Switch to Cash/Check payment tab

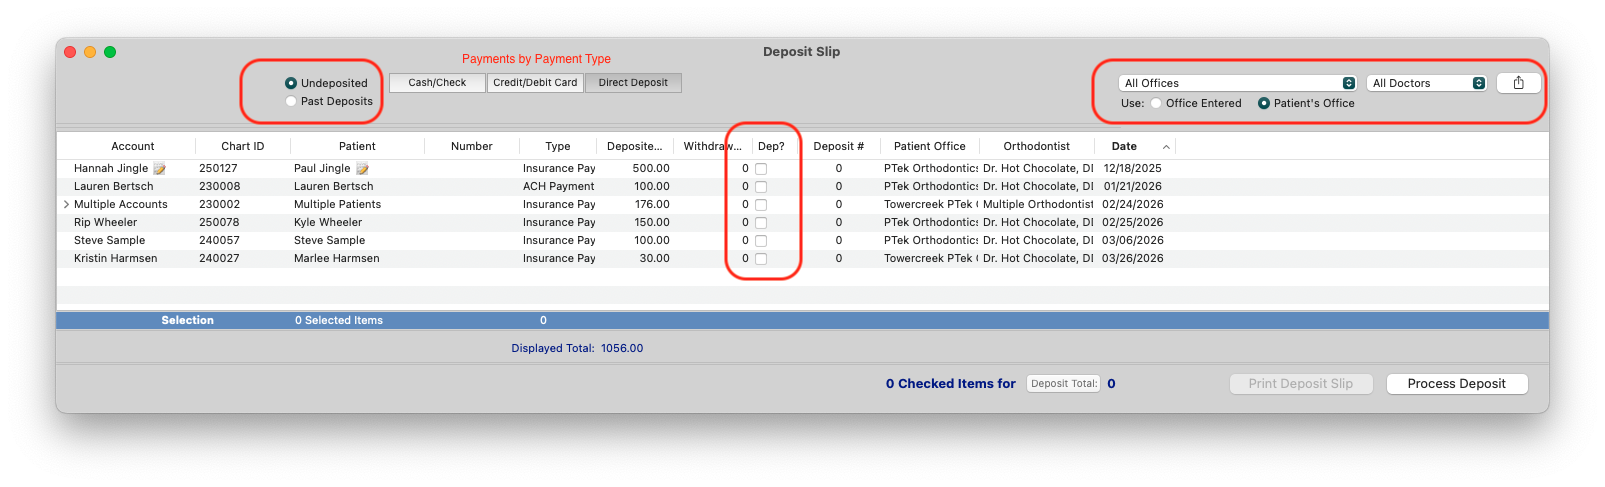[437, 83]
